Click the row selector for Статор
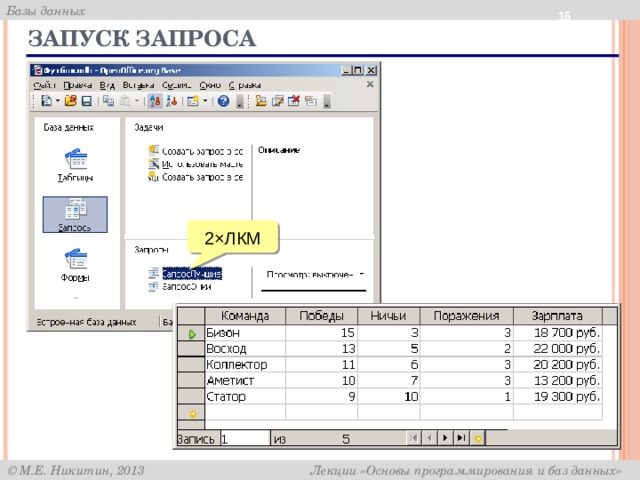Viewport: 640px width, 480px height. click(191, 396)
